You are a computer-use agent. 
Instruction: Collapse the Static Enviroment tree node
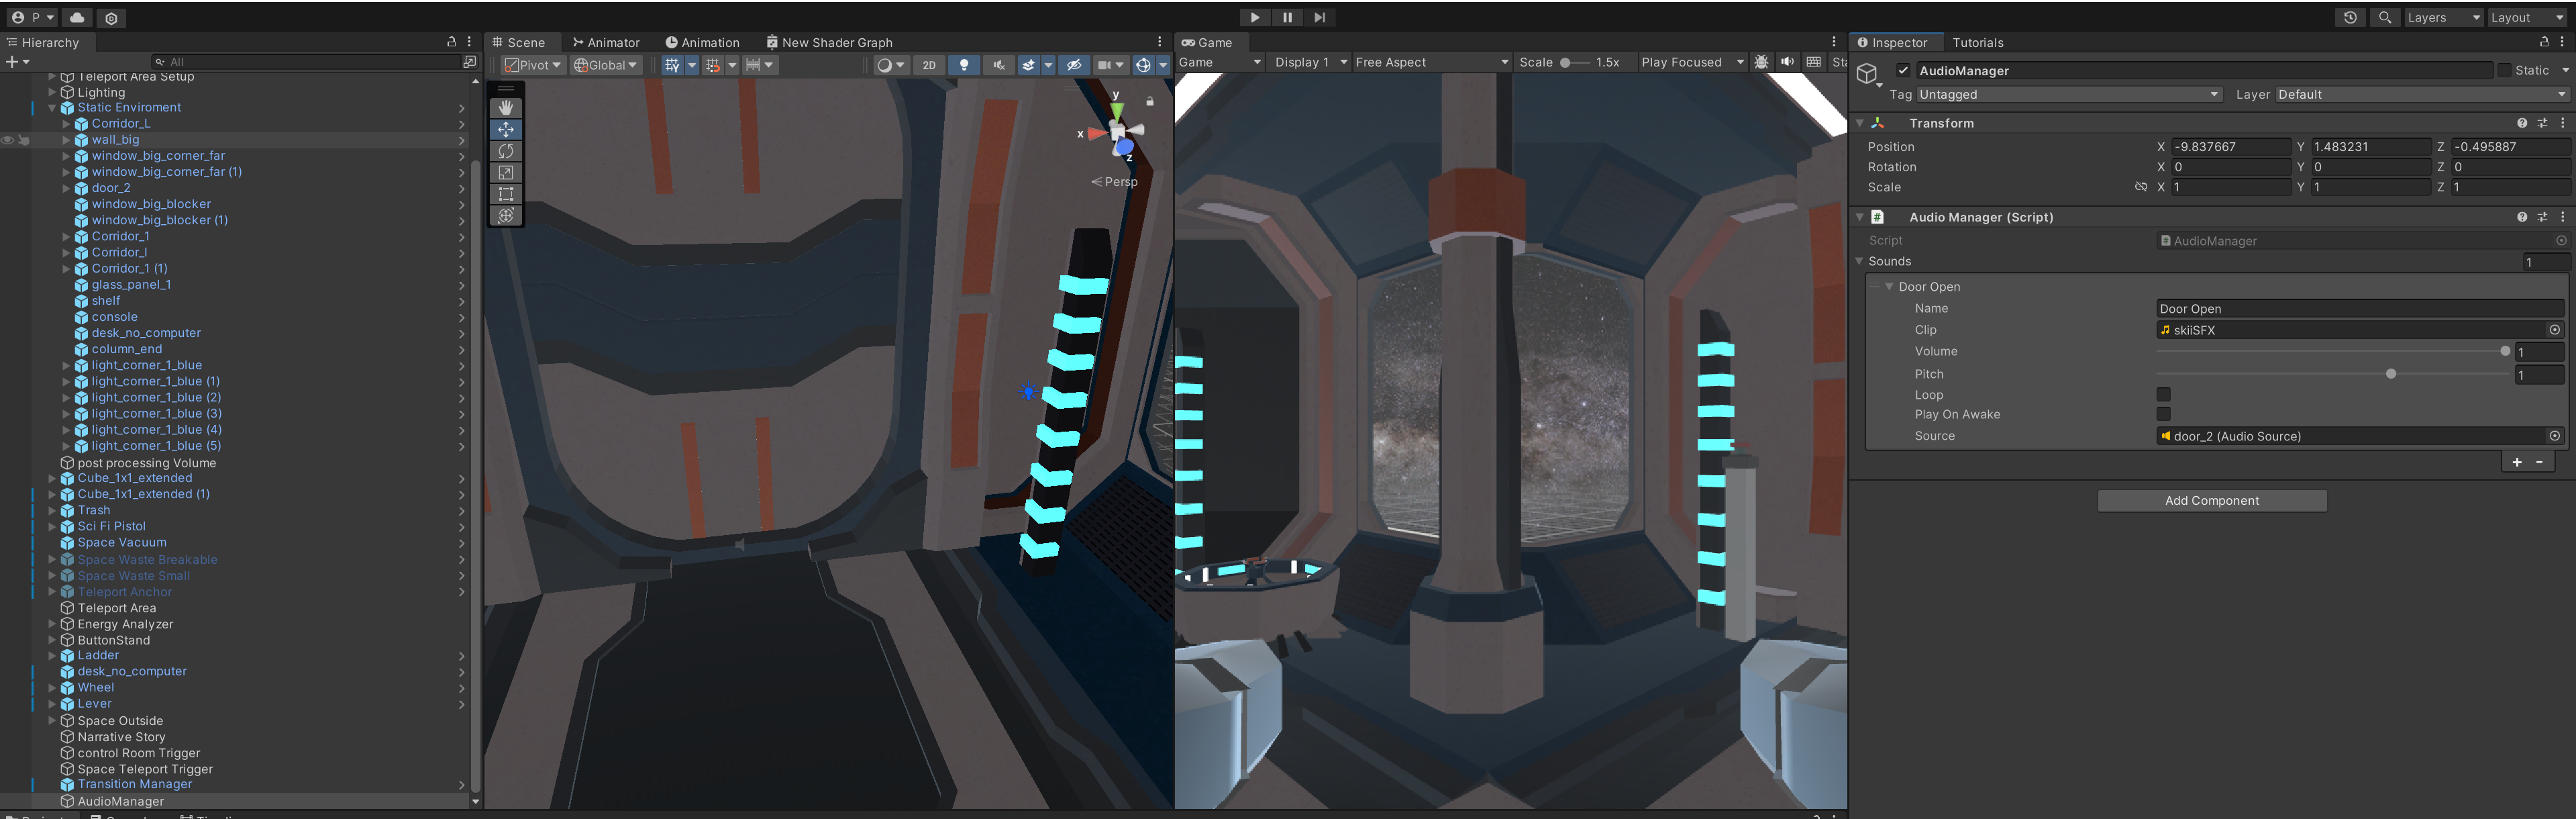tap(52, 108)
